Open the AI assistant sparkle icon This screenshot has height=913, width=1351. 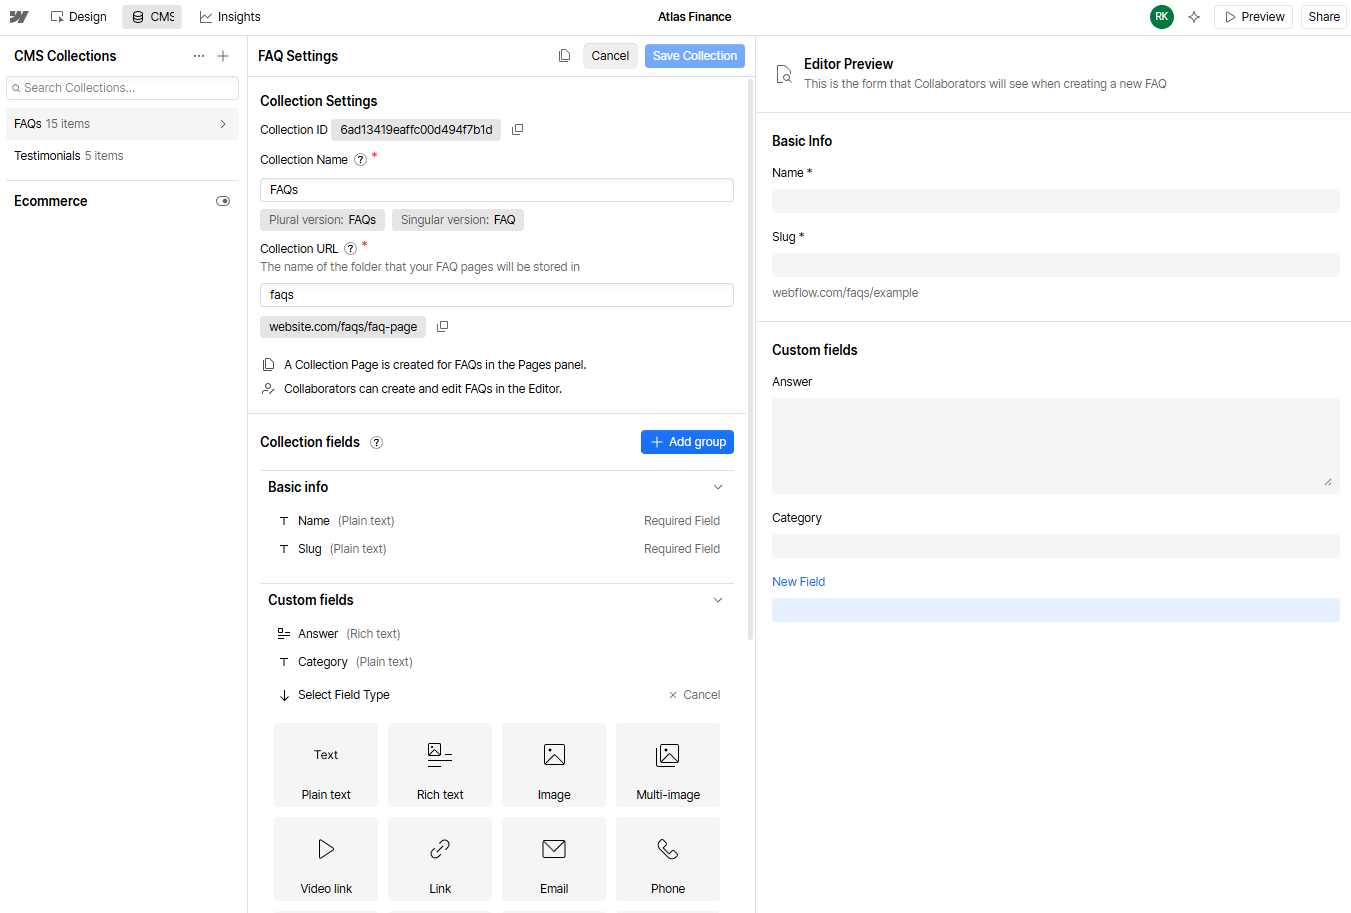coord(1194,17)
